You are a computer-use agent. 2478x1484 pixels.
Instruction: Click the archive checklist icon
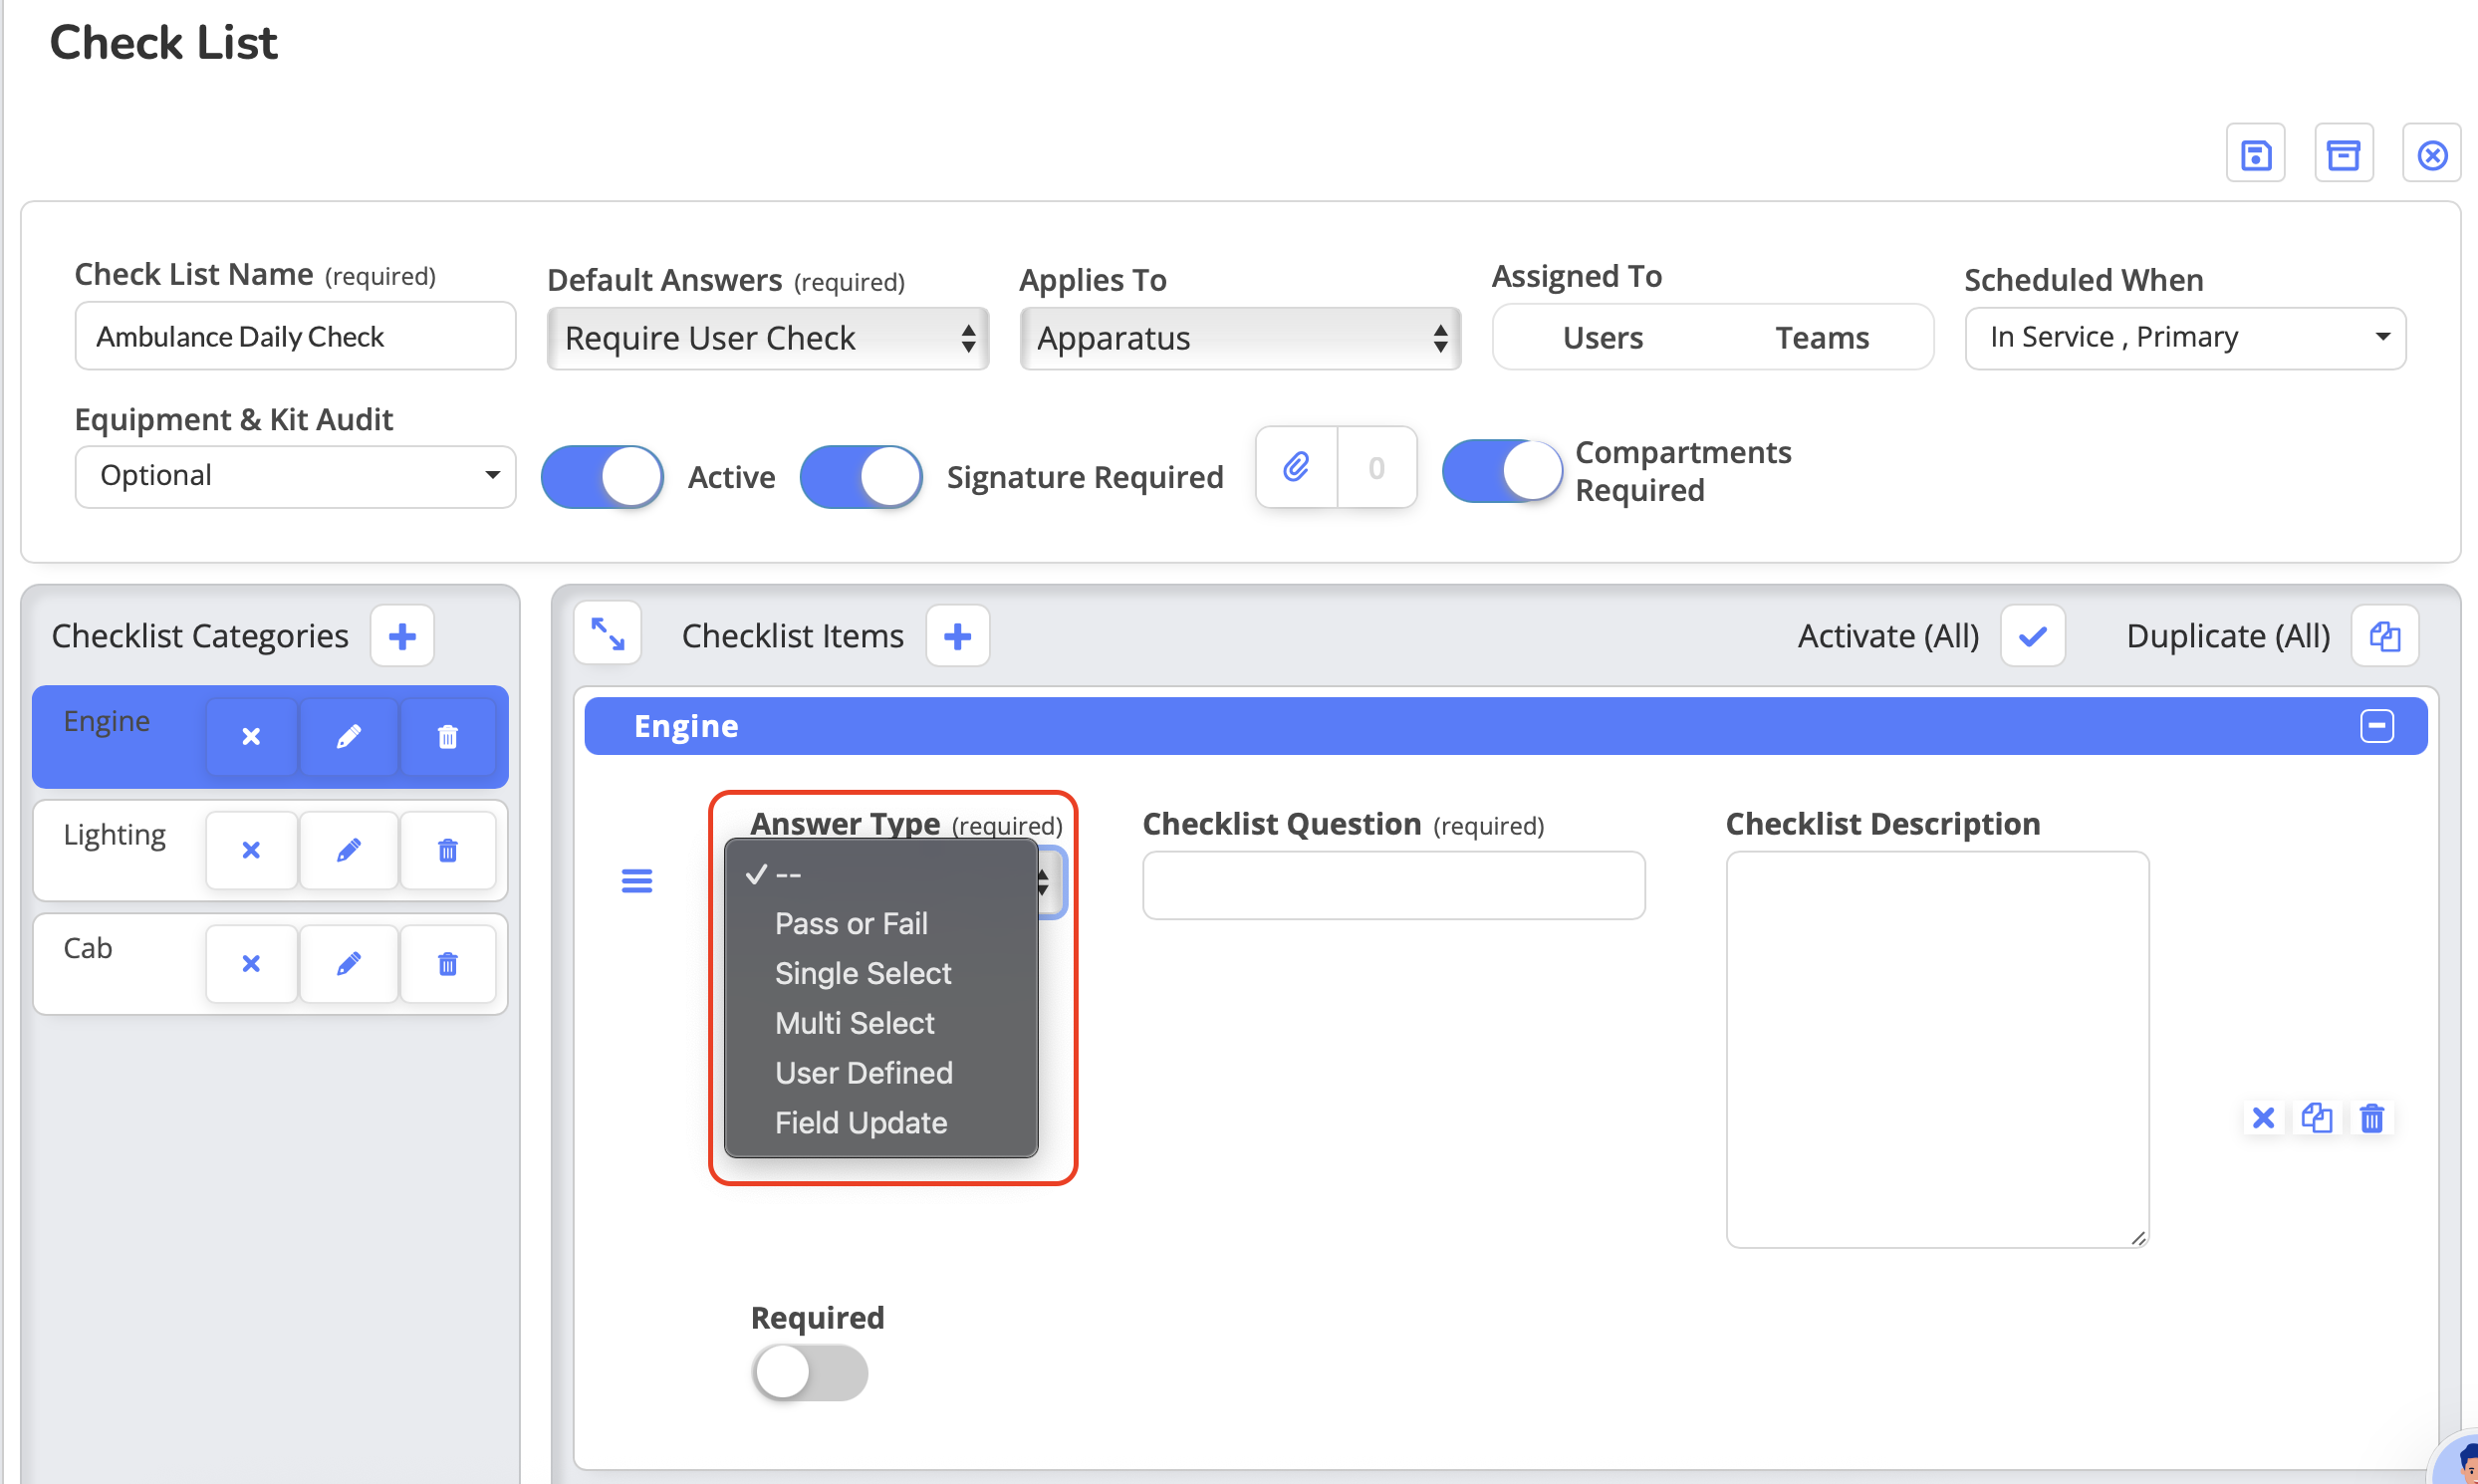[2343, 155]
